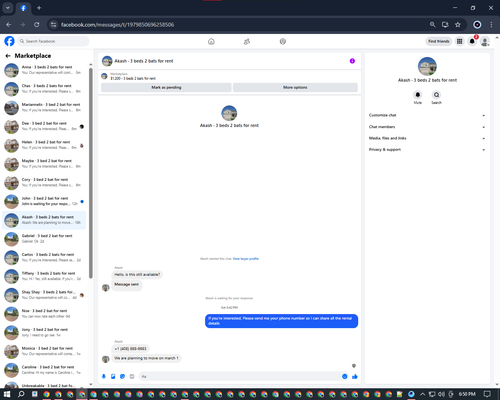The height and width of the screenshot is (400, 500).
Task: Open browser zoom magnifier icon in address bar
Action: [x=432, y=25]
